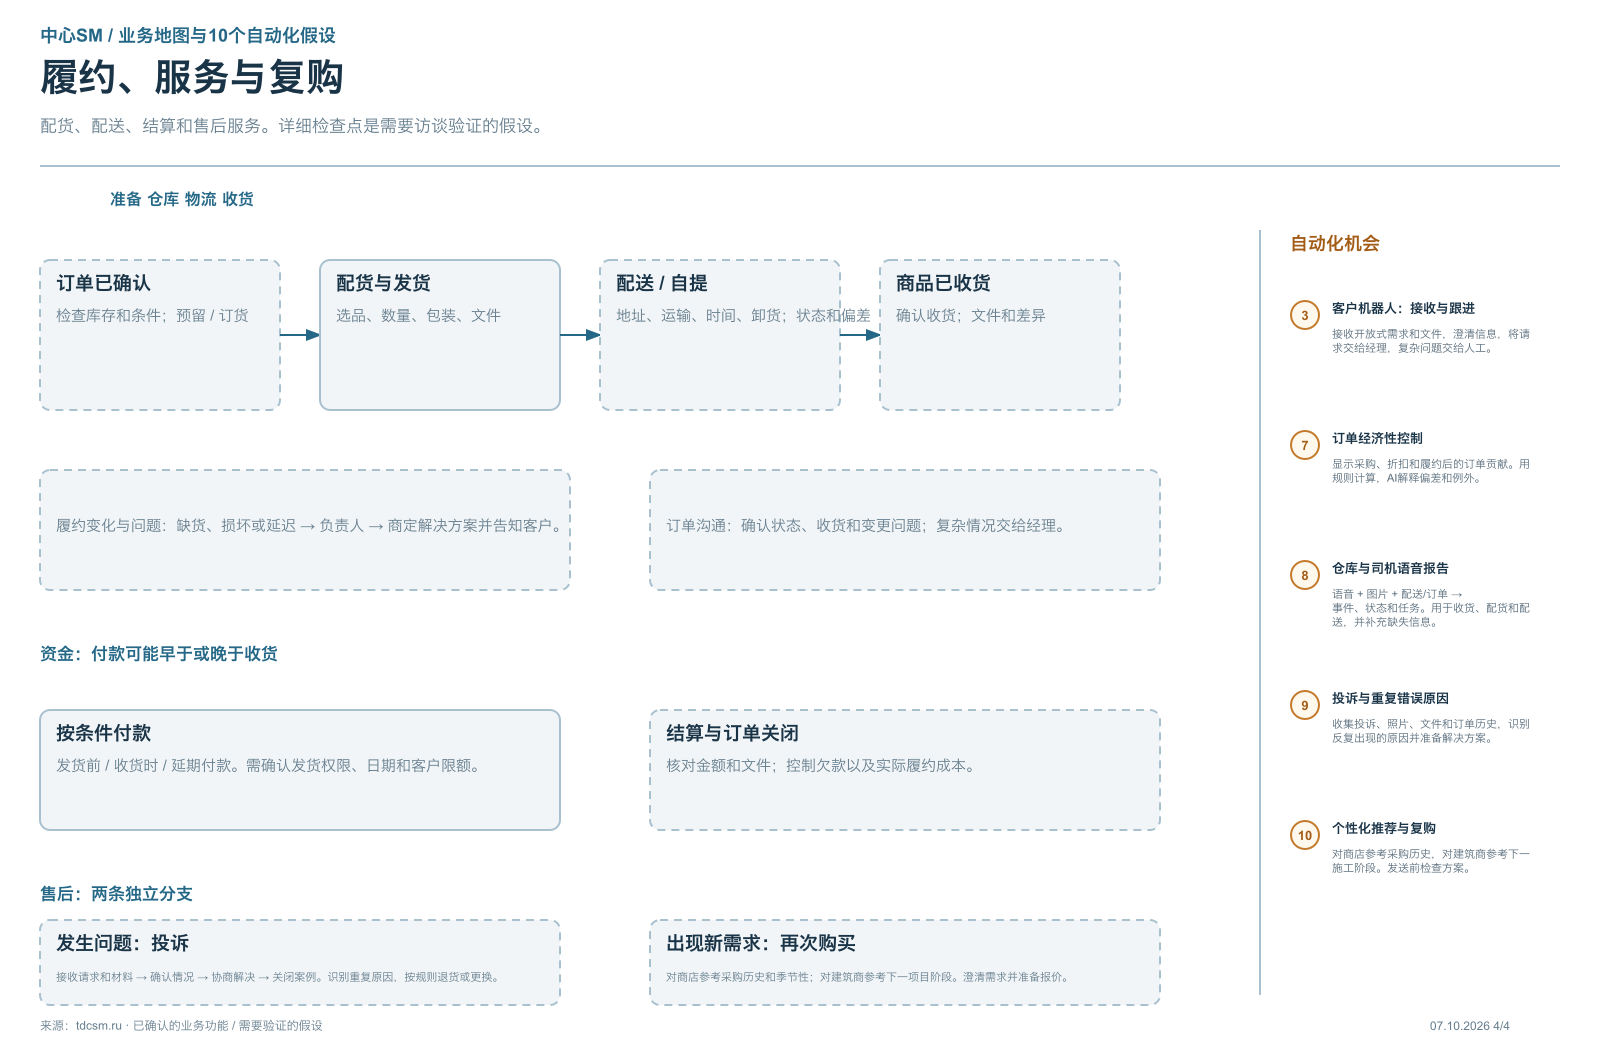
Task: Click text 选品、数量、包装、文件
Action: (418, 315)
